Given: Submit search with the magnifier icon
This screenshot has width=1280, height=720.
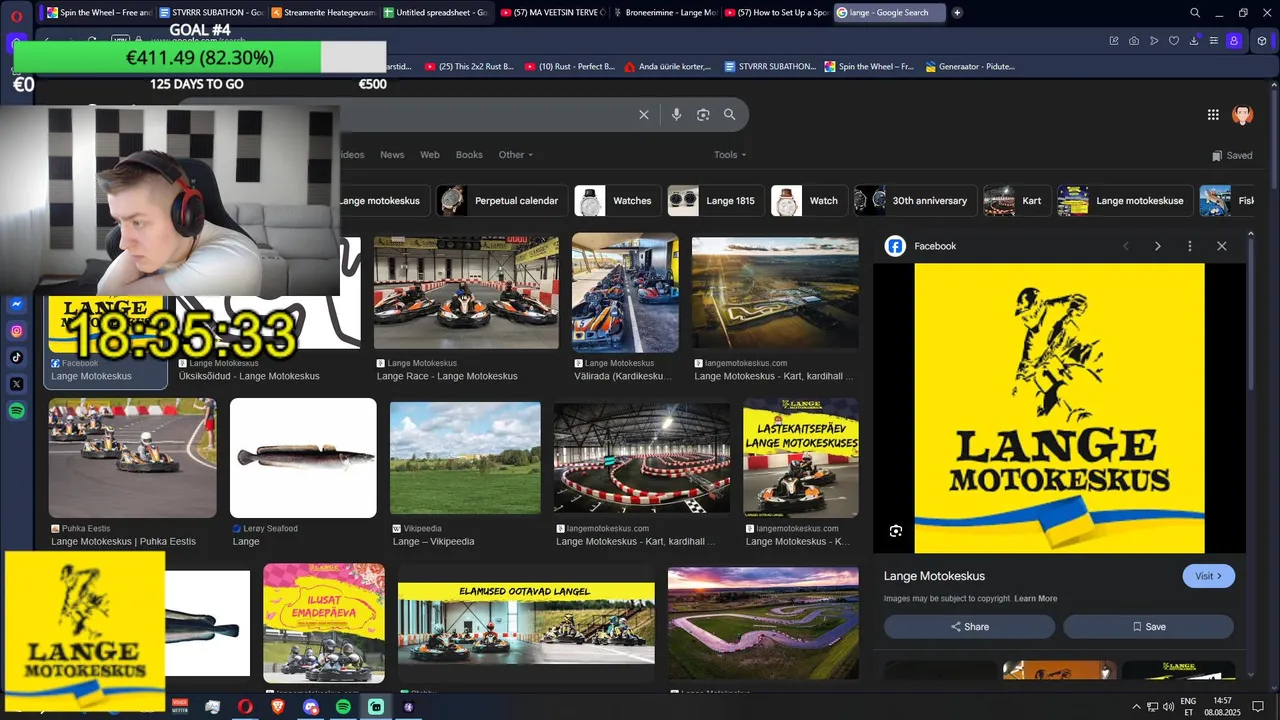Looking at the screenshot, I should 730,115.
